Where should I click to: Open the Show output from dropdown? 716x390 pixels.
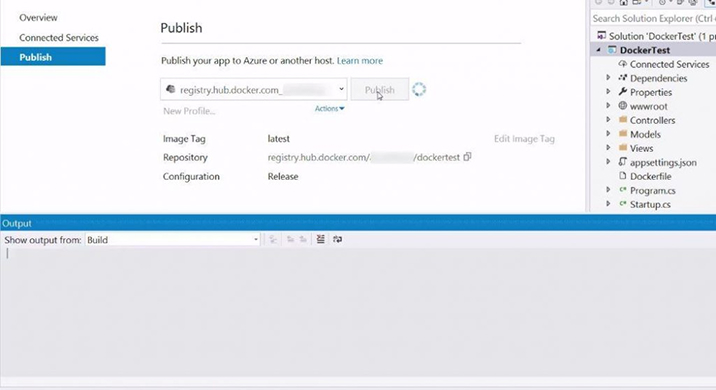tap(256, 240)
